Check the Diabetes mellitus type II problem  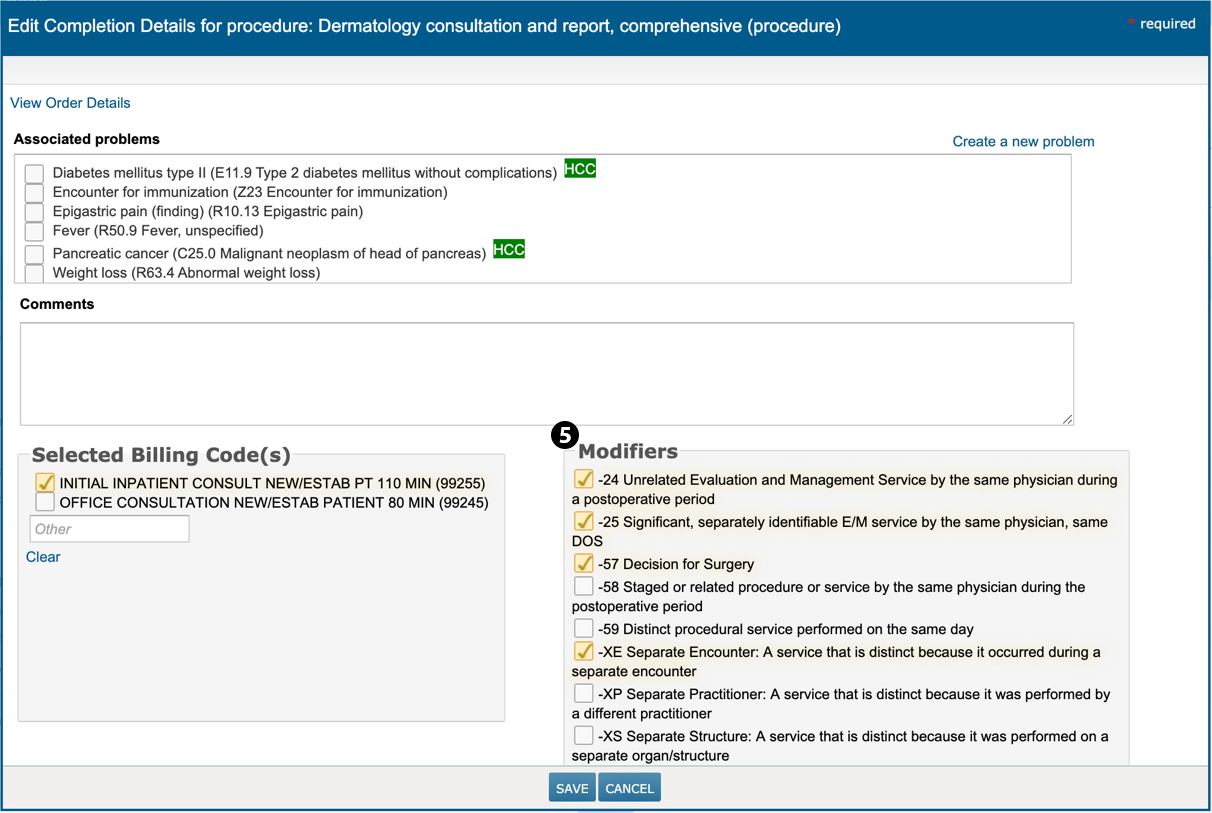(x=35, y=173)
